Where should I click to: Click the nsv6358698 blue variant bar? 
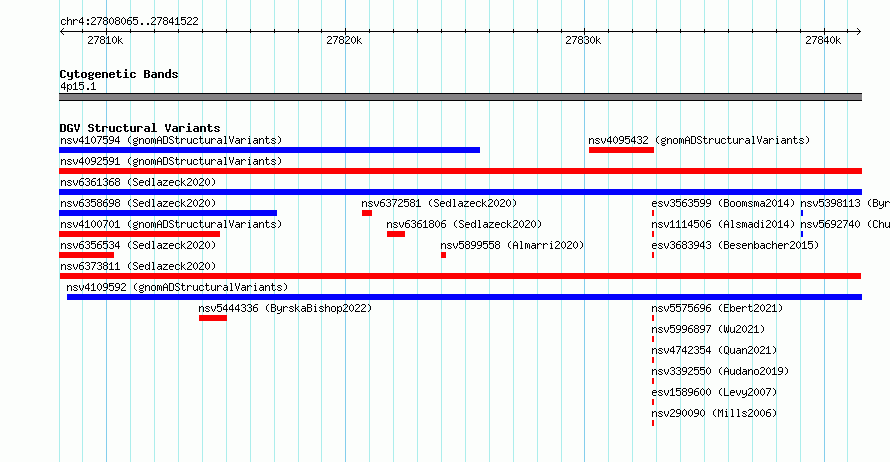(x=168, y=213)
